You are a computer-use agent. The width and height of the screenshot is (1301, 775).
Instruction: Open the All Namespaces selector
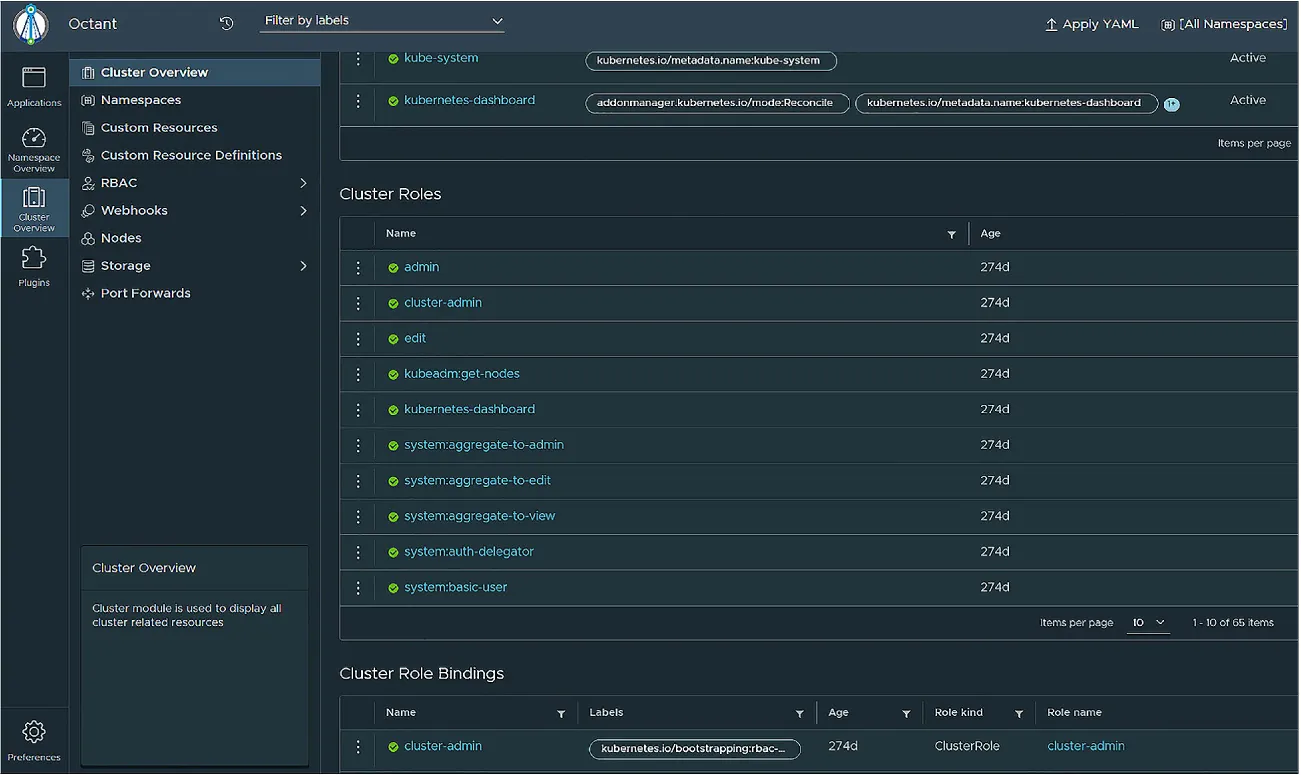coord(1222,23)
